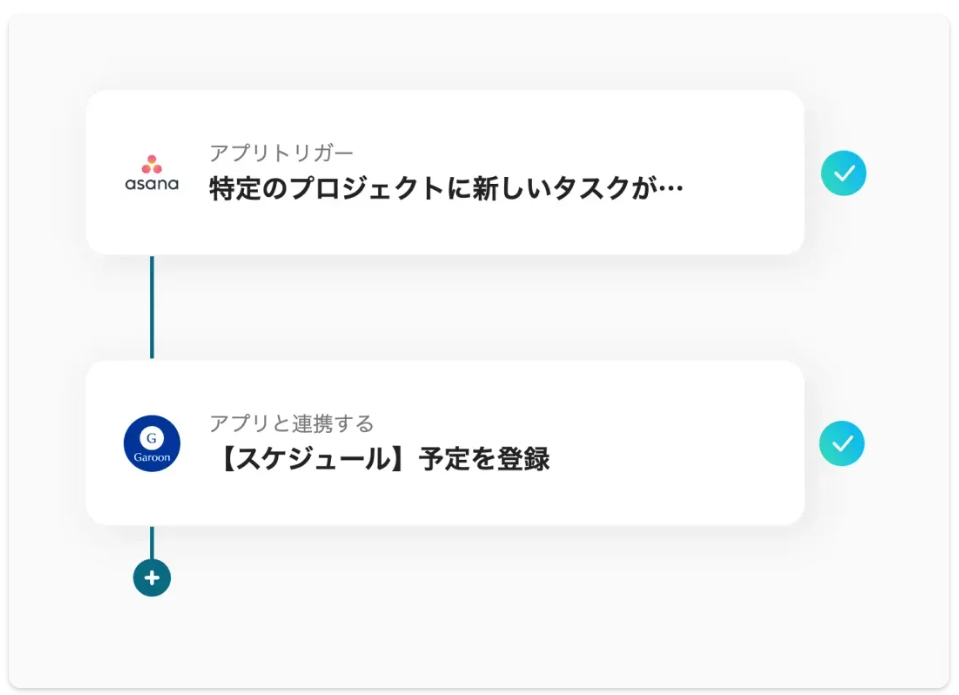Click empty canvas right of the plus button
The image size is (959, 695).
pos(500,600)
